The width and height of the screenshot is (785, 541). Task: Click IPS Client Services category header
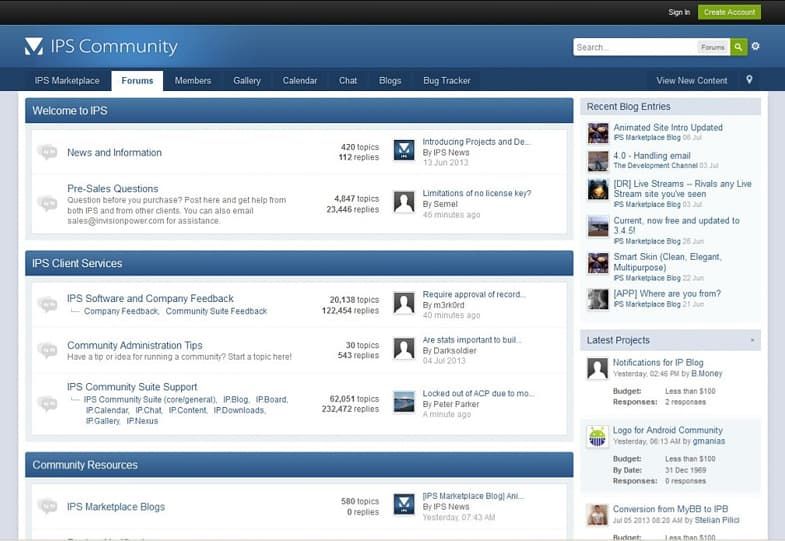coord(299,263)
